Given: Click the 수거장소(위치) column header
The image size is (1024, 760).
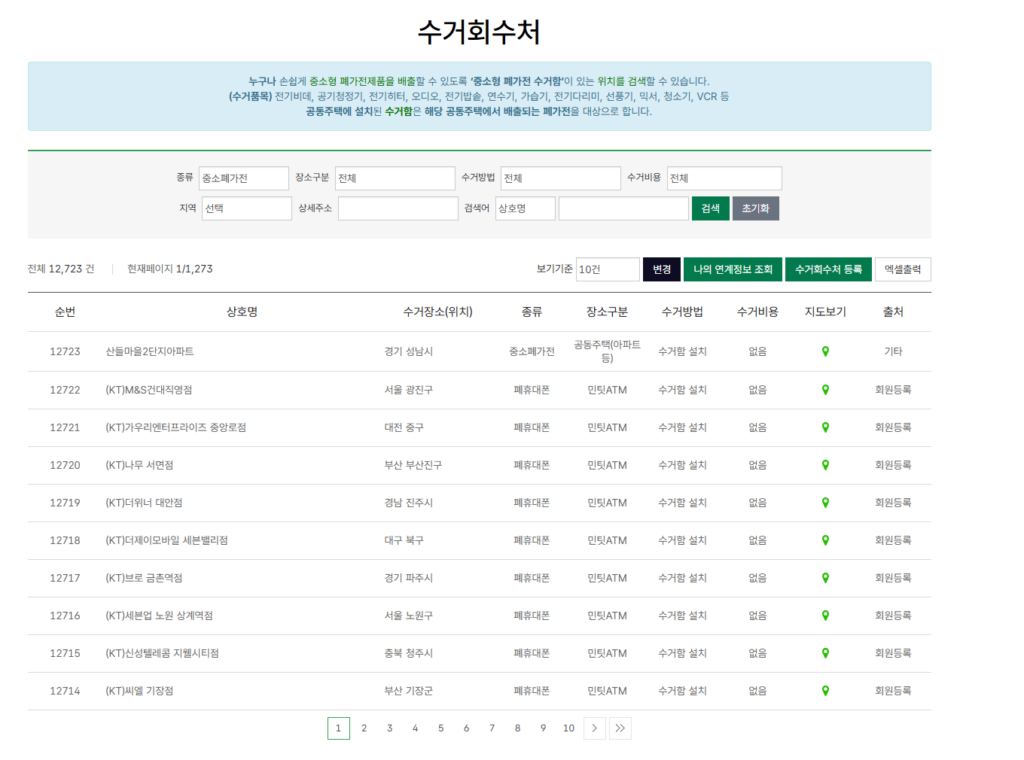Looking at the screenshot, I should click(438, 312).
